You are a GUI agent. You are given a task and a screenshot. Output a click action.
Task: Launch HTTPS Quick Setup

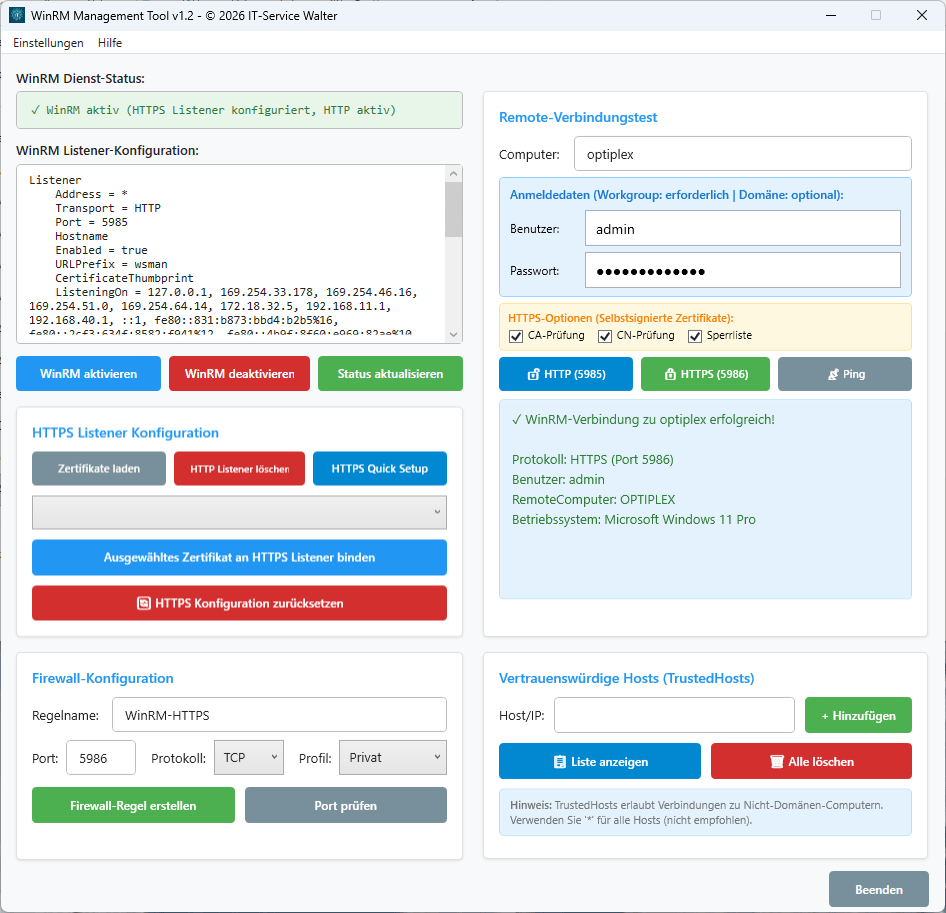[379, 468]
